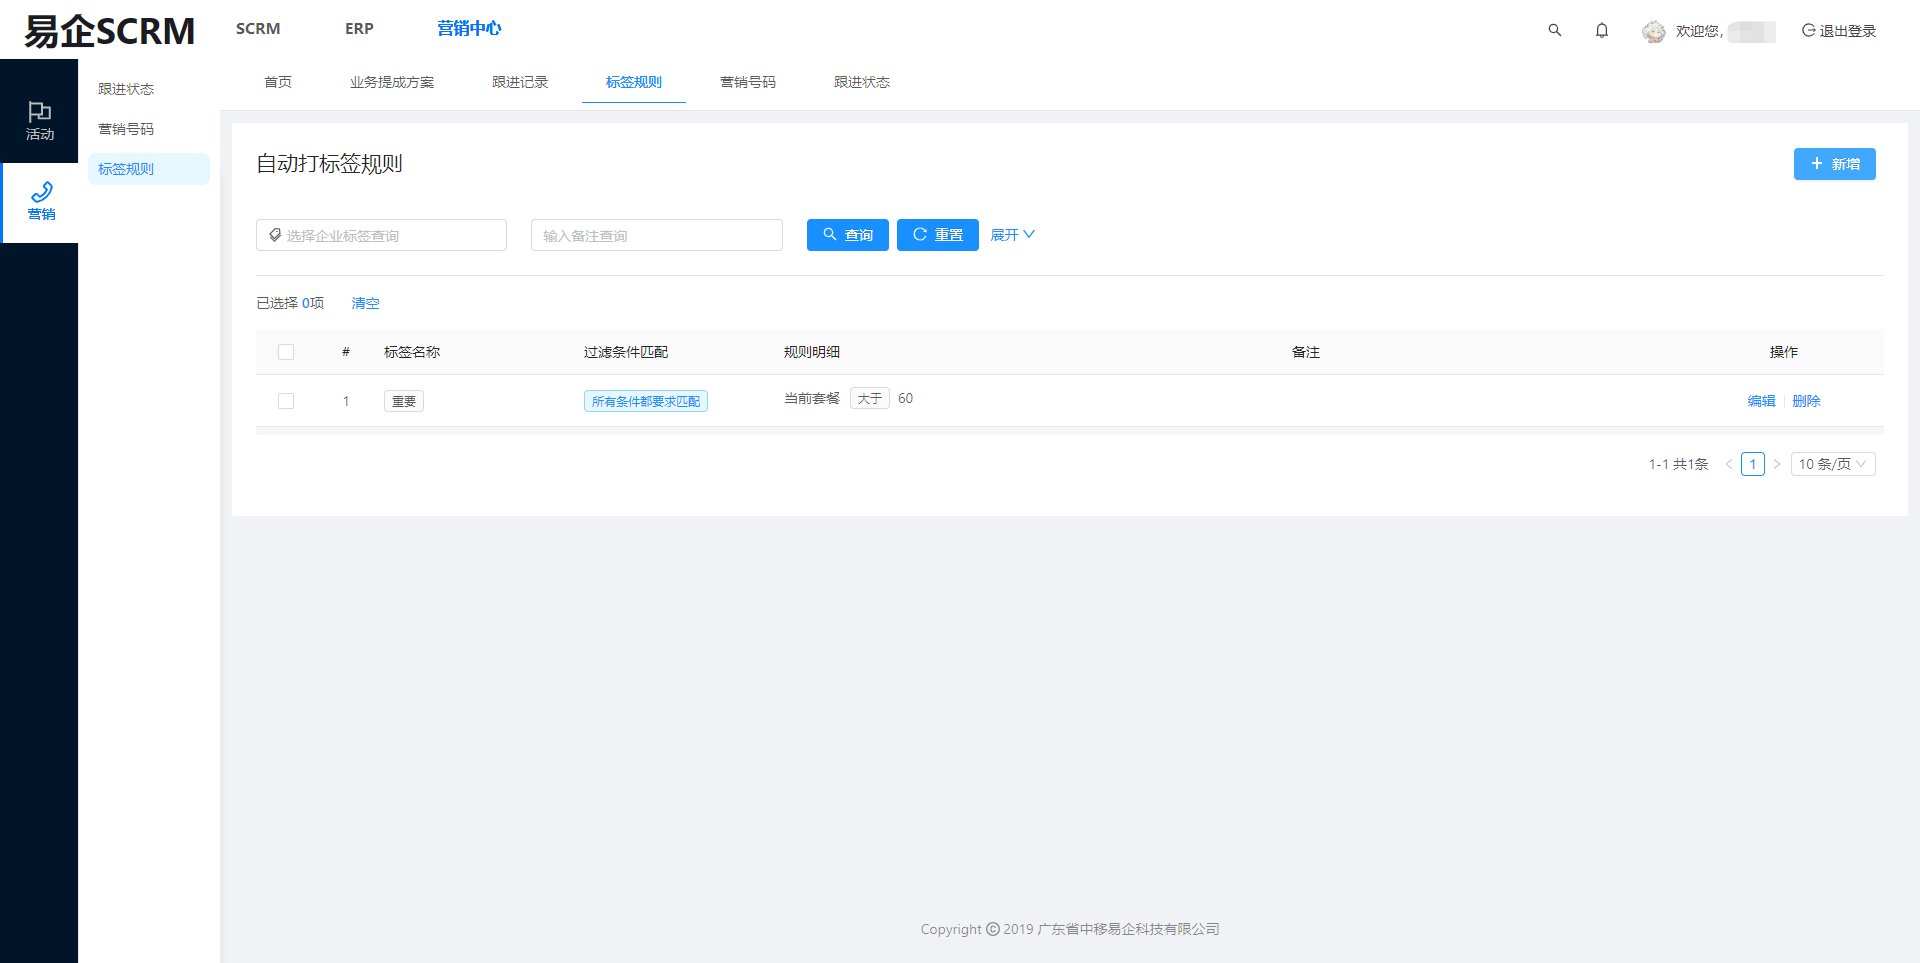The height and width of the screenshot is (963, 1920).
Task: Click the 已选择 0项 selection text
Action: pos(290,303)
